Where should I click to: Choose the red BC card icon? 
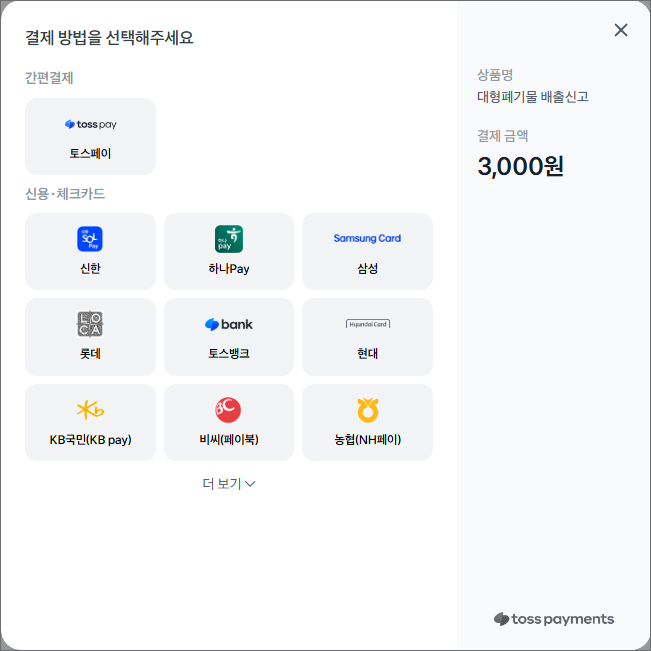pos(229,410)
